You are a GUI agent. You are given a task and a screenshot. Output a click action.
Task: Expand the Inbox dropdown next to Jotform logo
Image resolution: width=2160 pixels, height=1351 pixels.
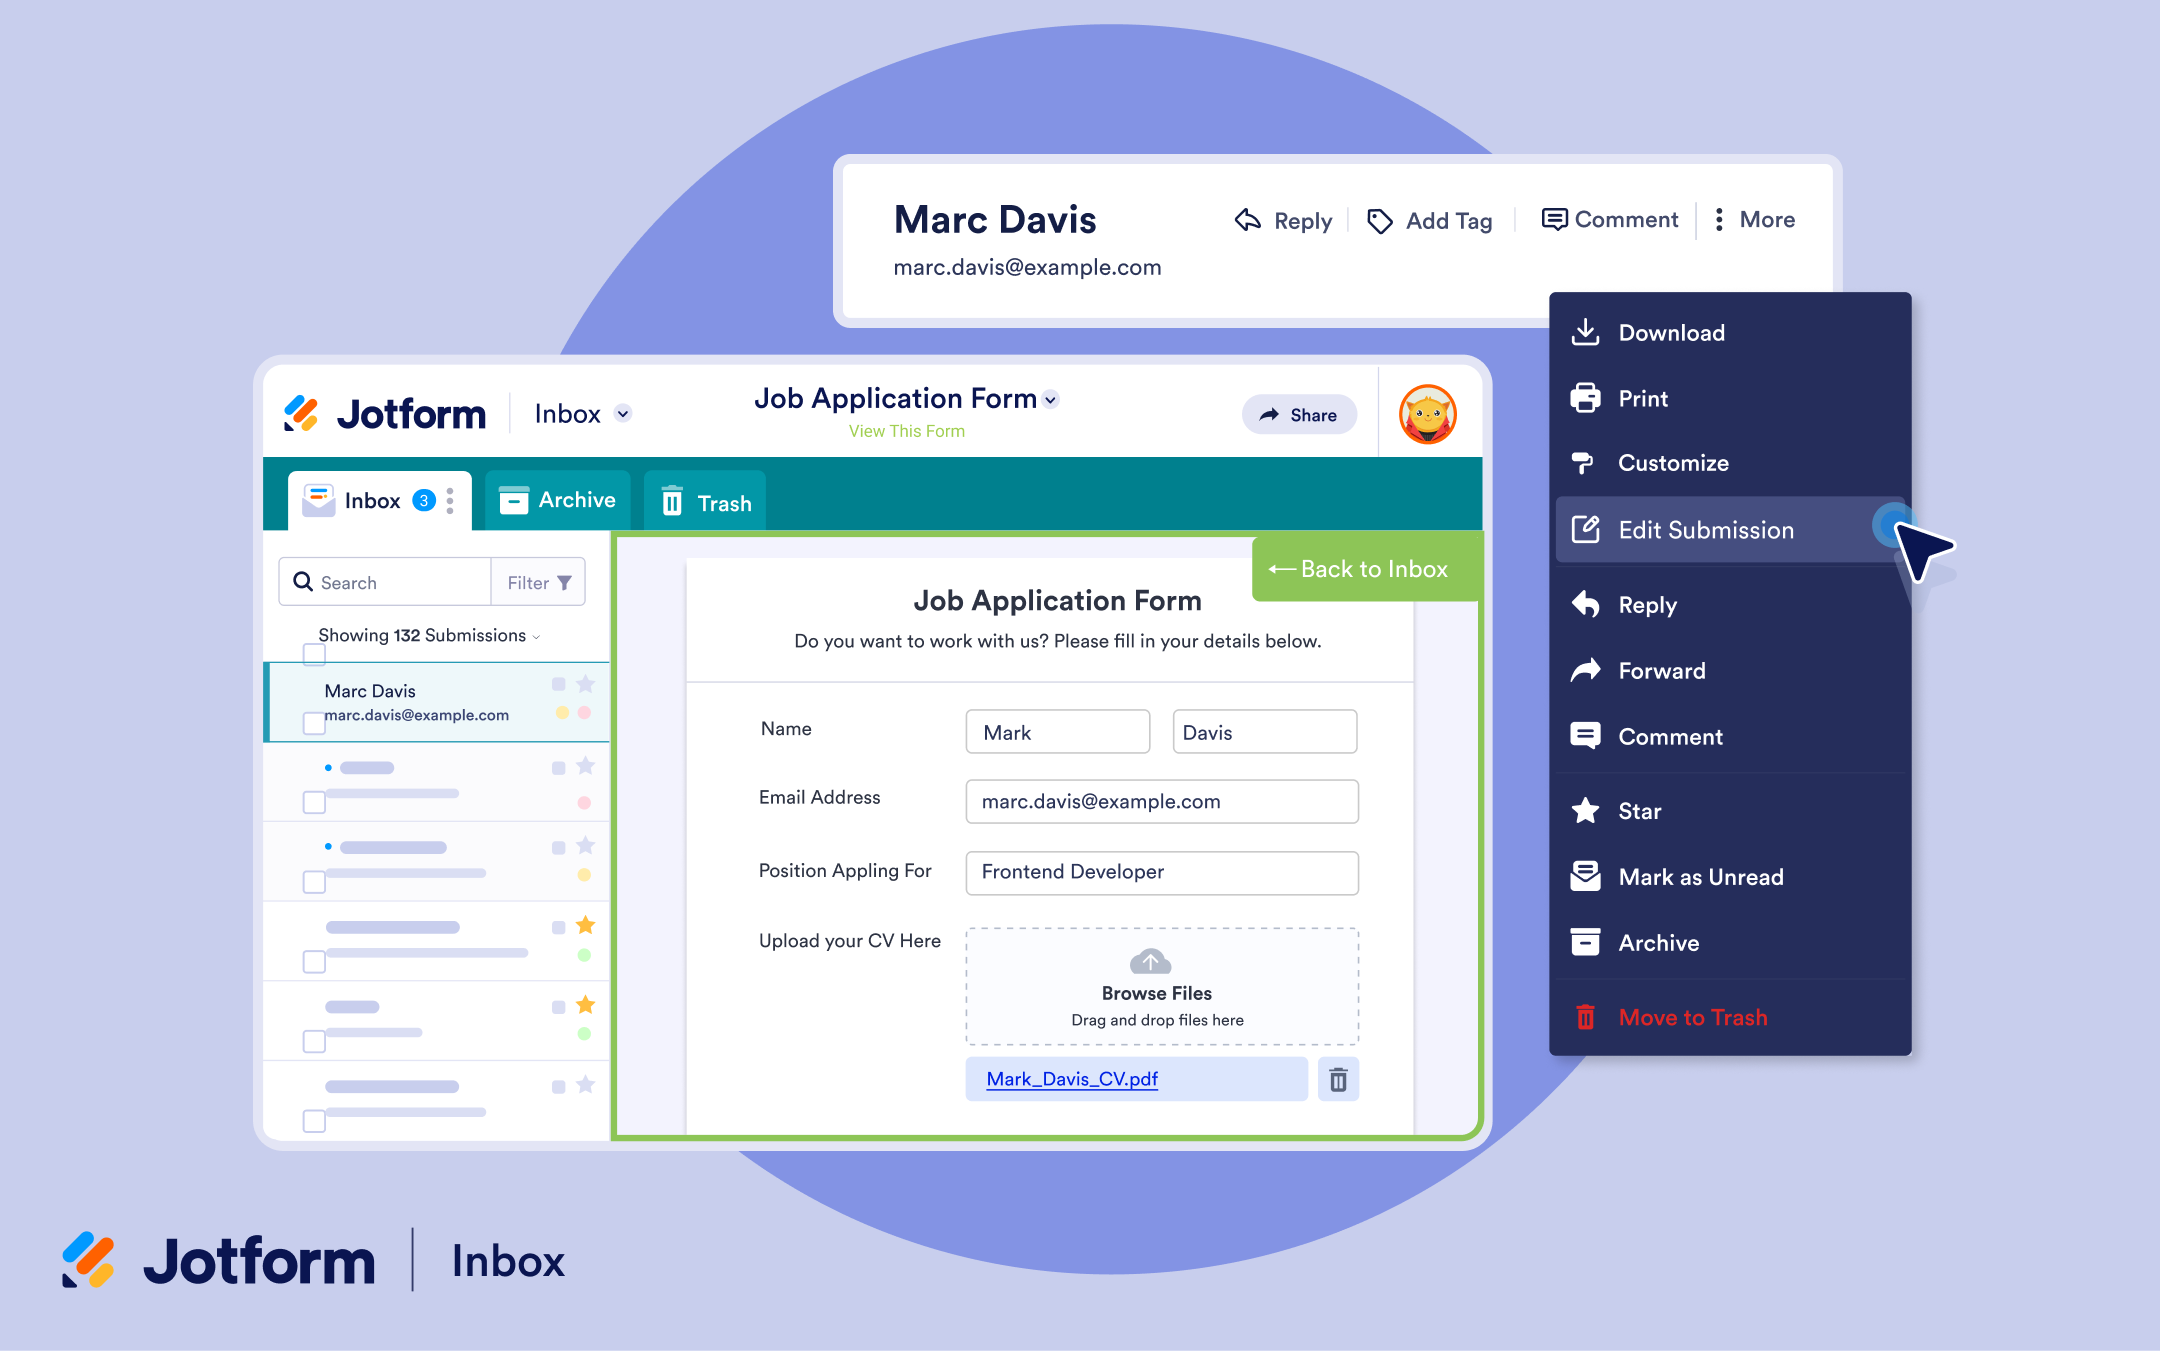622,413
